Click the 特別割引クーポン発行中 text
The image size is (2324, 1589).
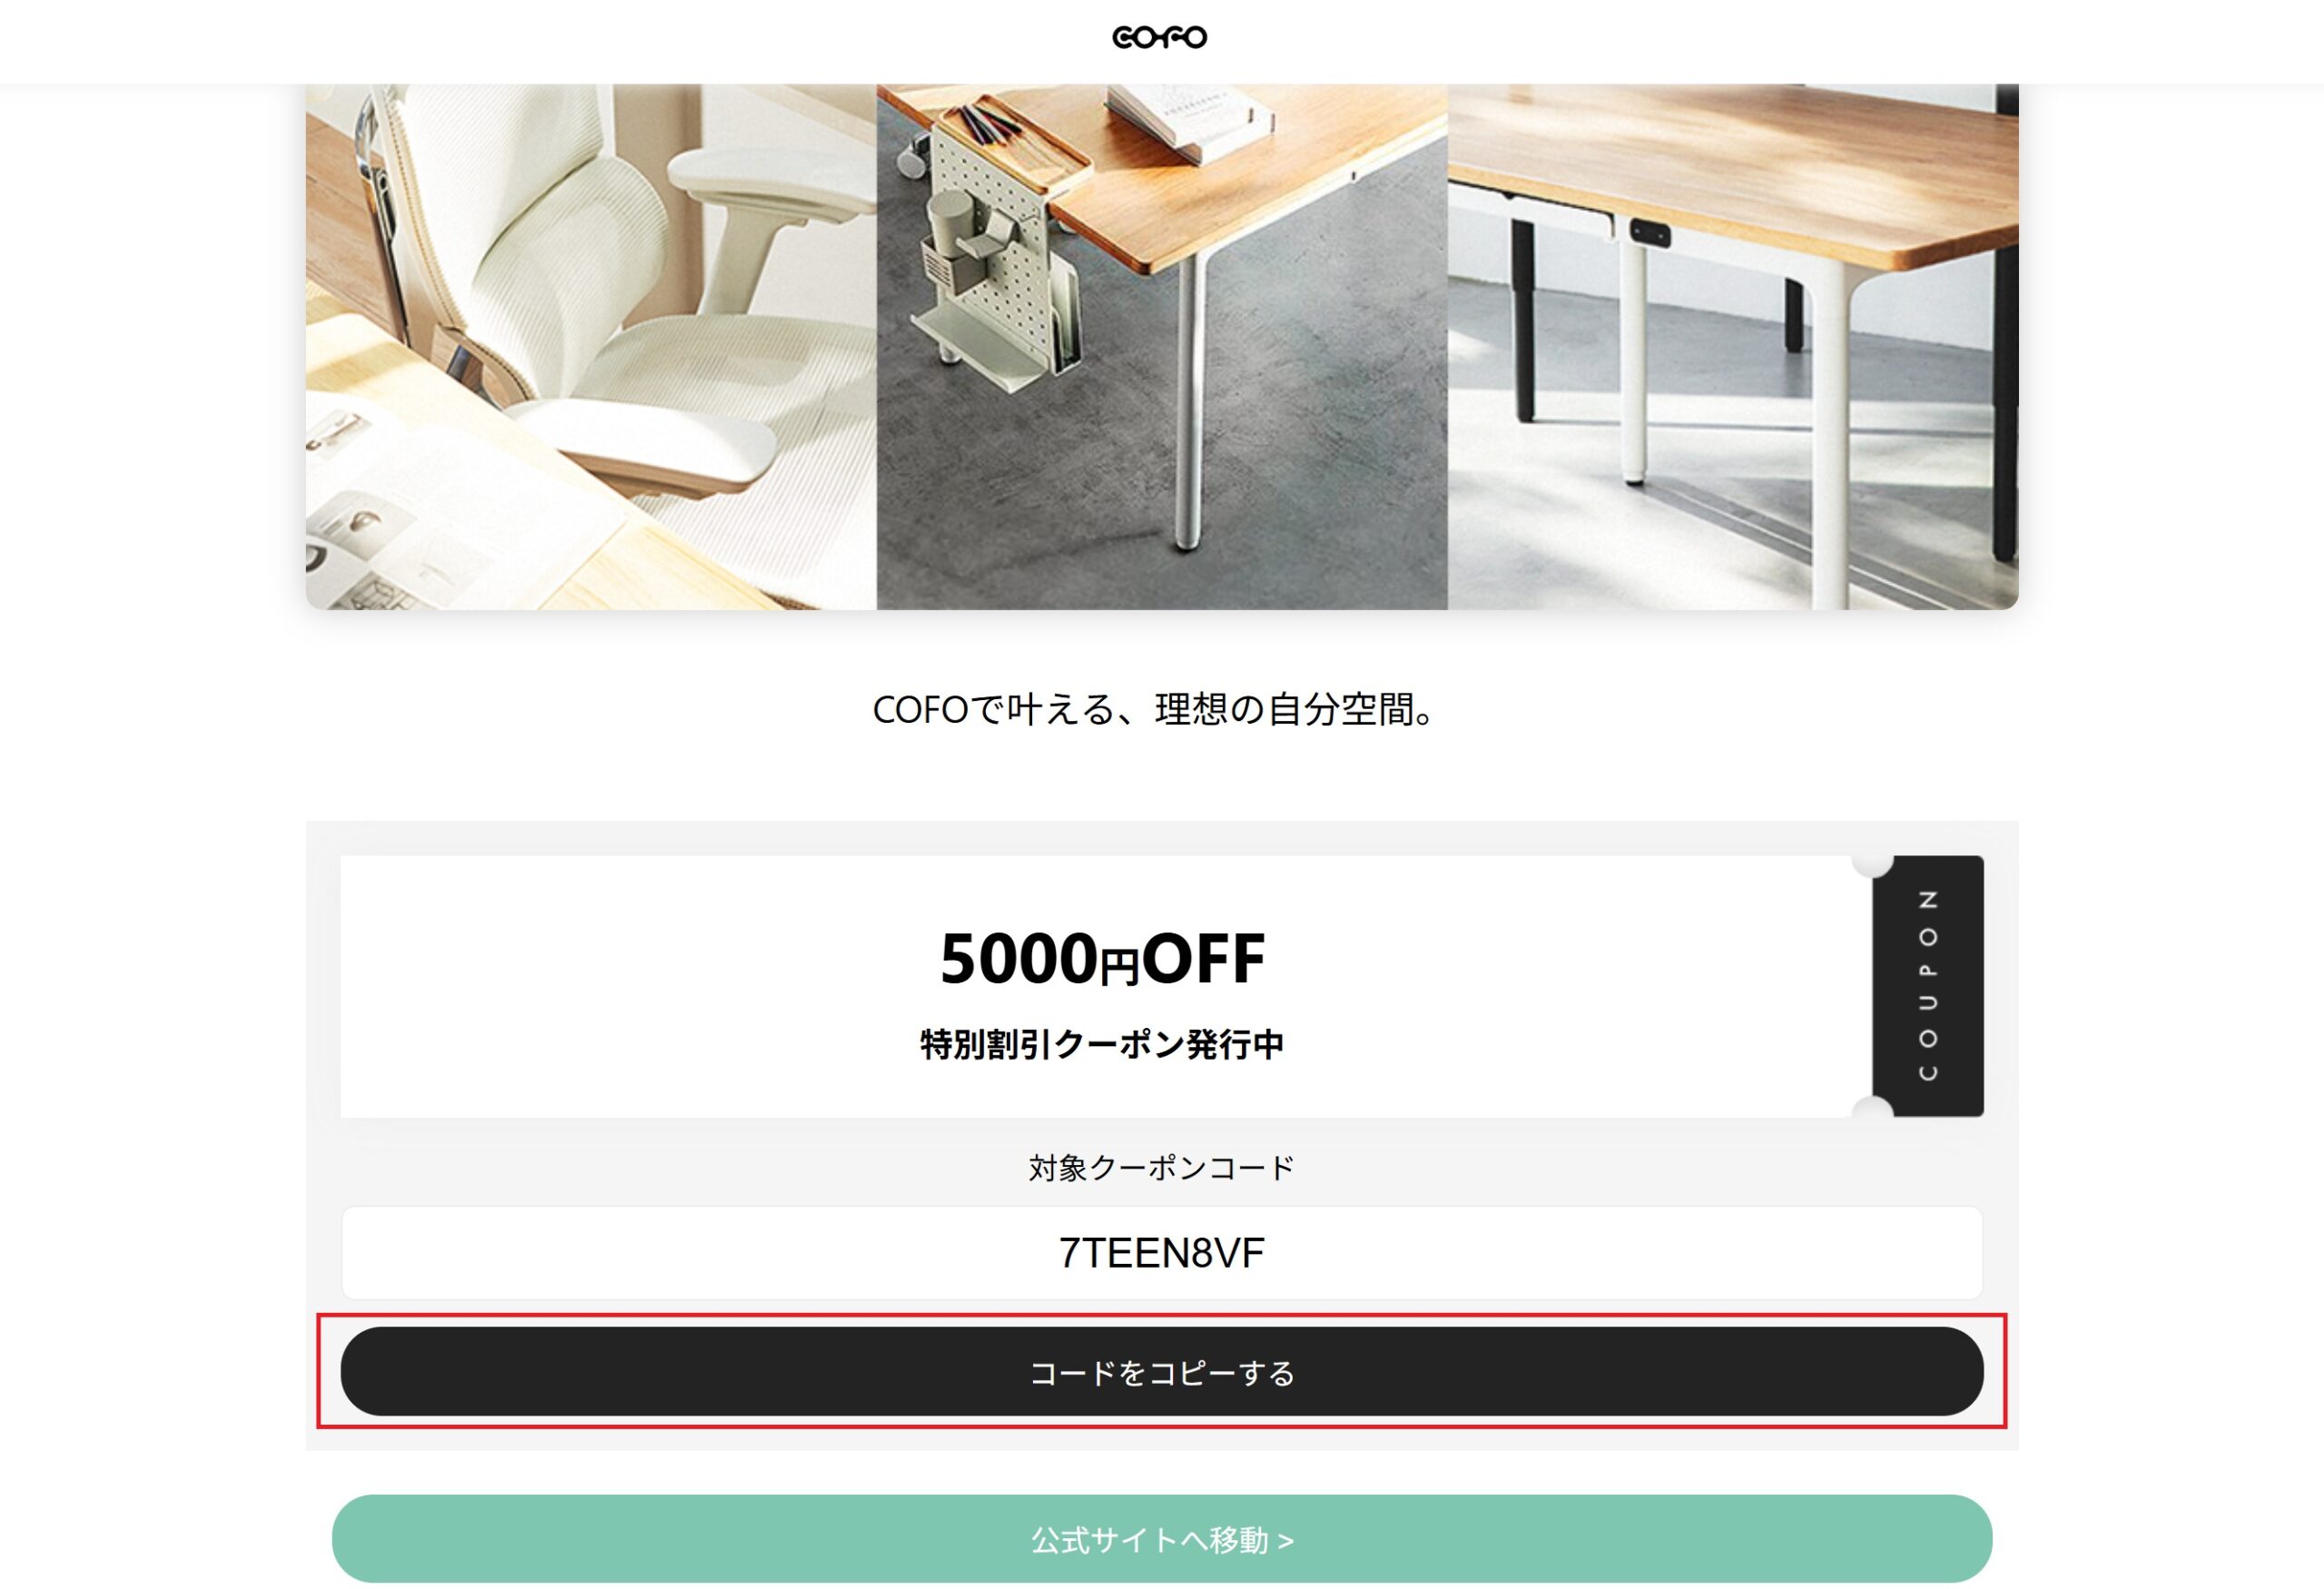click(1102, 1044)
